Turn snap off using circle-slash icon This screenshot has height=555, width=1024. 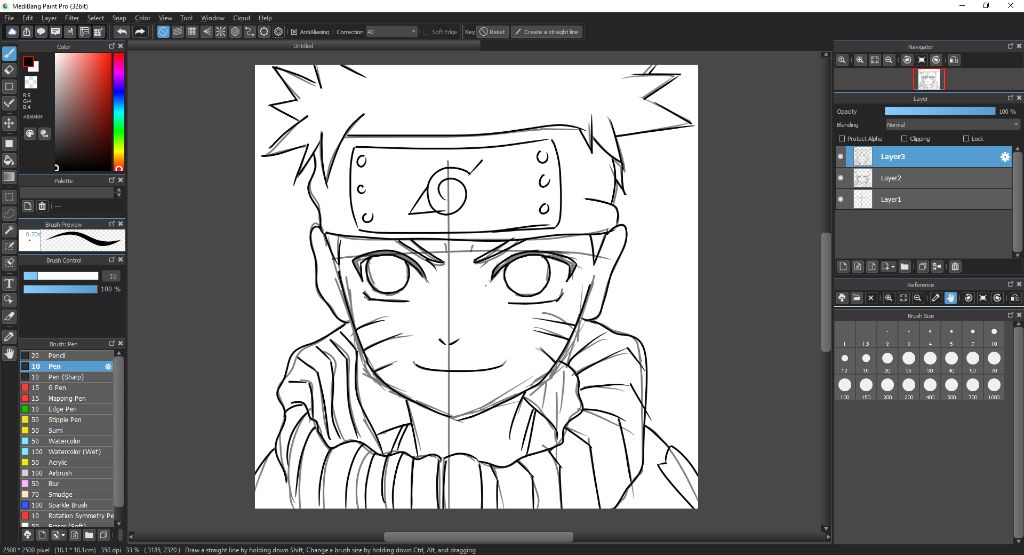(163, 31)
